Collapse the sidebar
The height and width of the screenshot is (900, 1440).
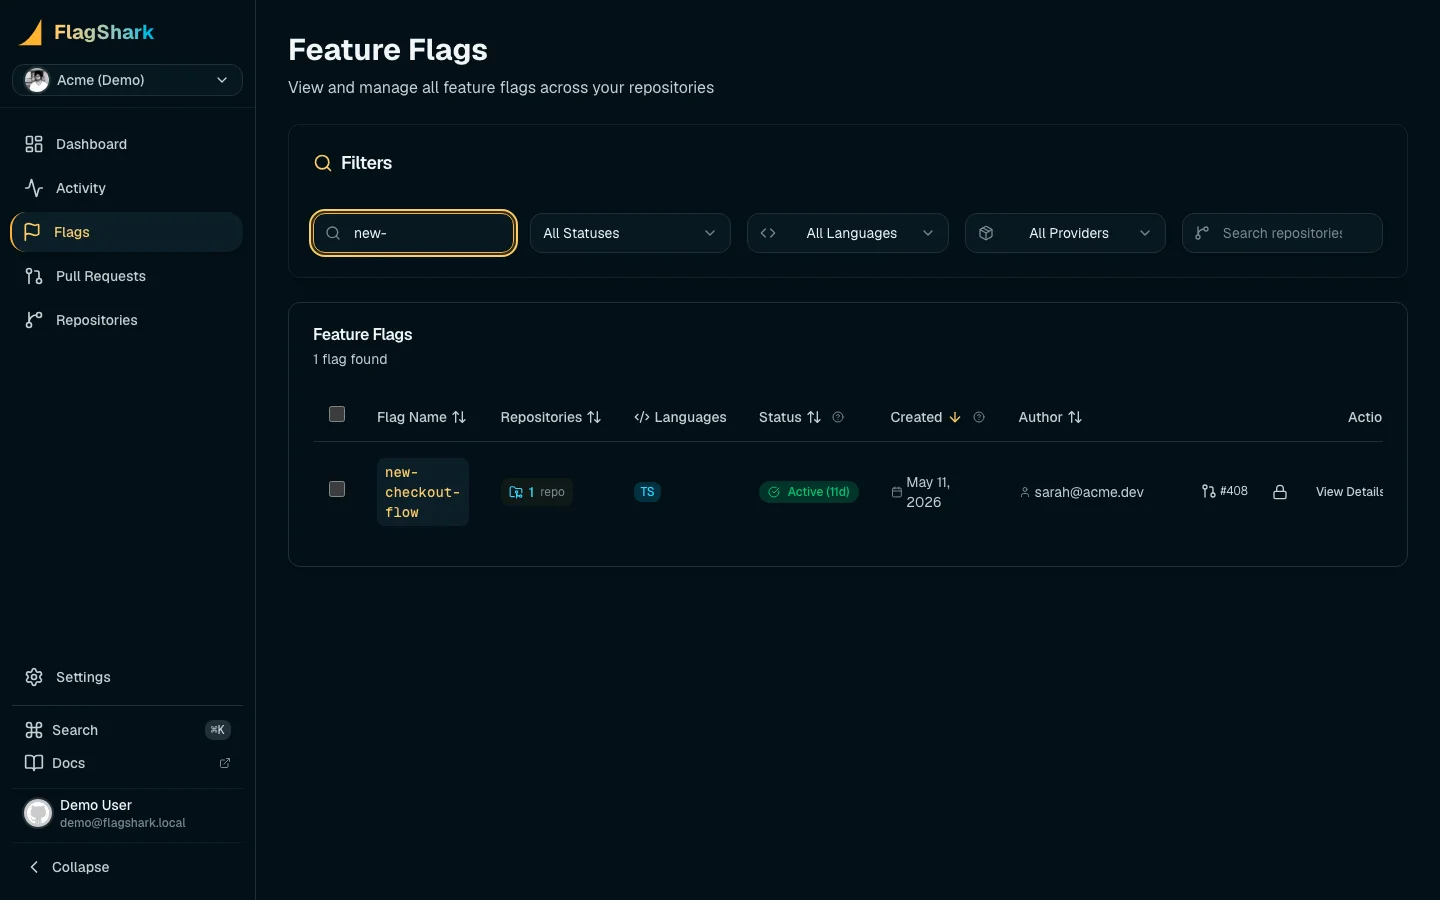(127, 867)
